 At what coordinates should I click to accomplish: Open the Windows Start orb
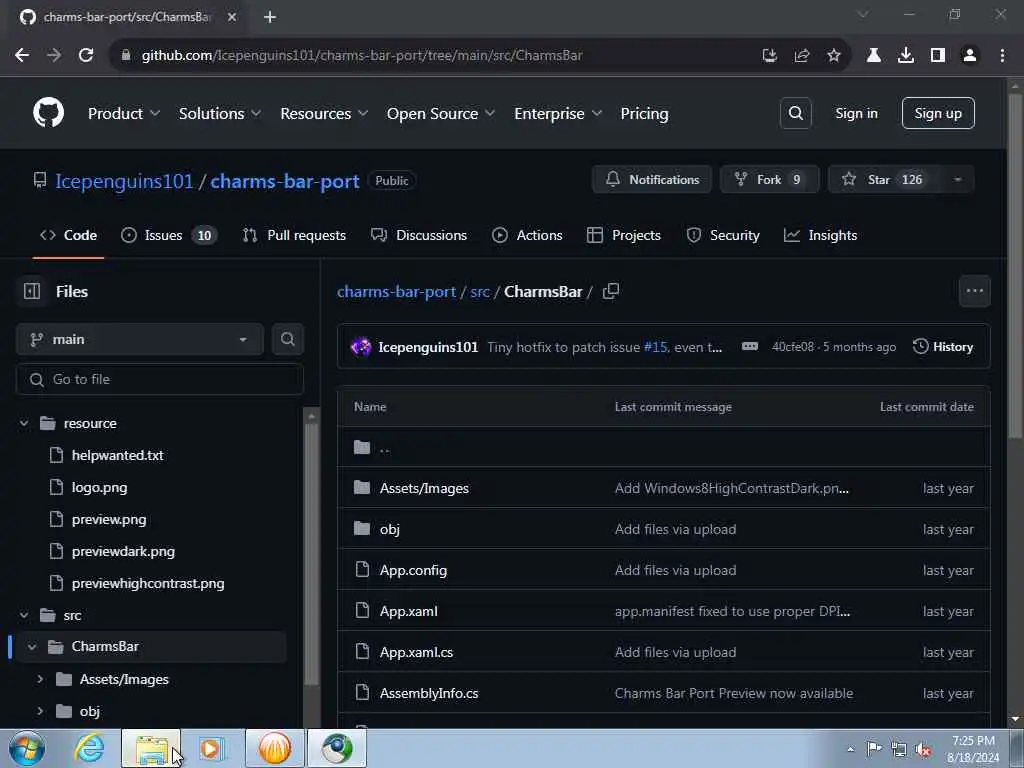27,748
